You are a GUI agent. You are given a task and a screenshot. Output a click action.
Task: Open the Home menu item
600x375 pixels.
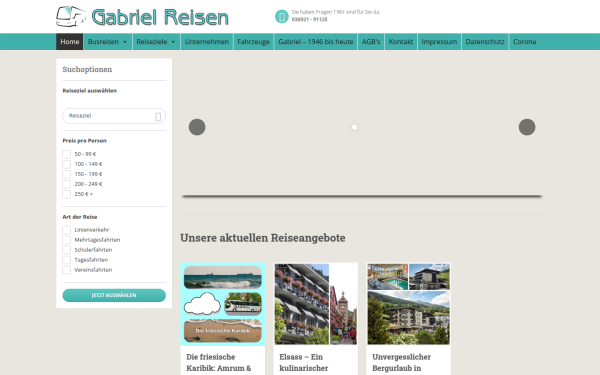point(70,42)
